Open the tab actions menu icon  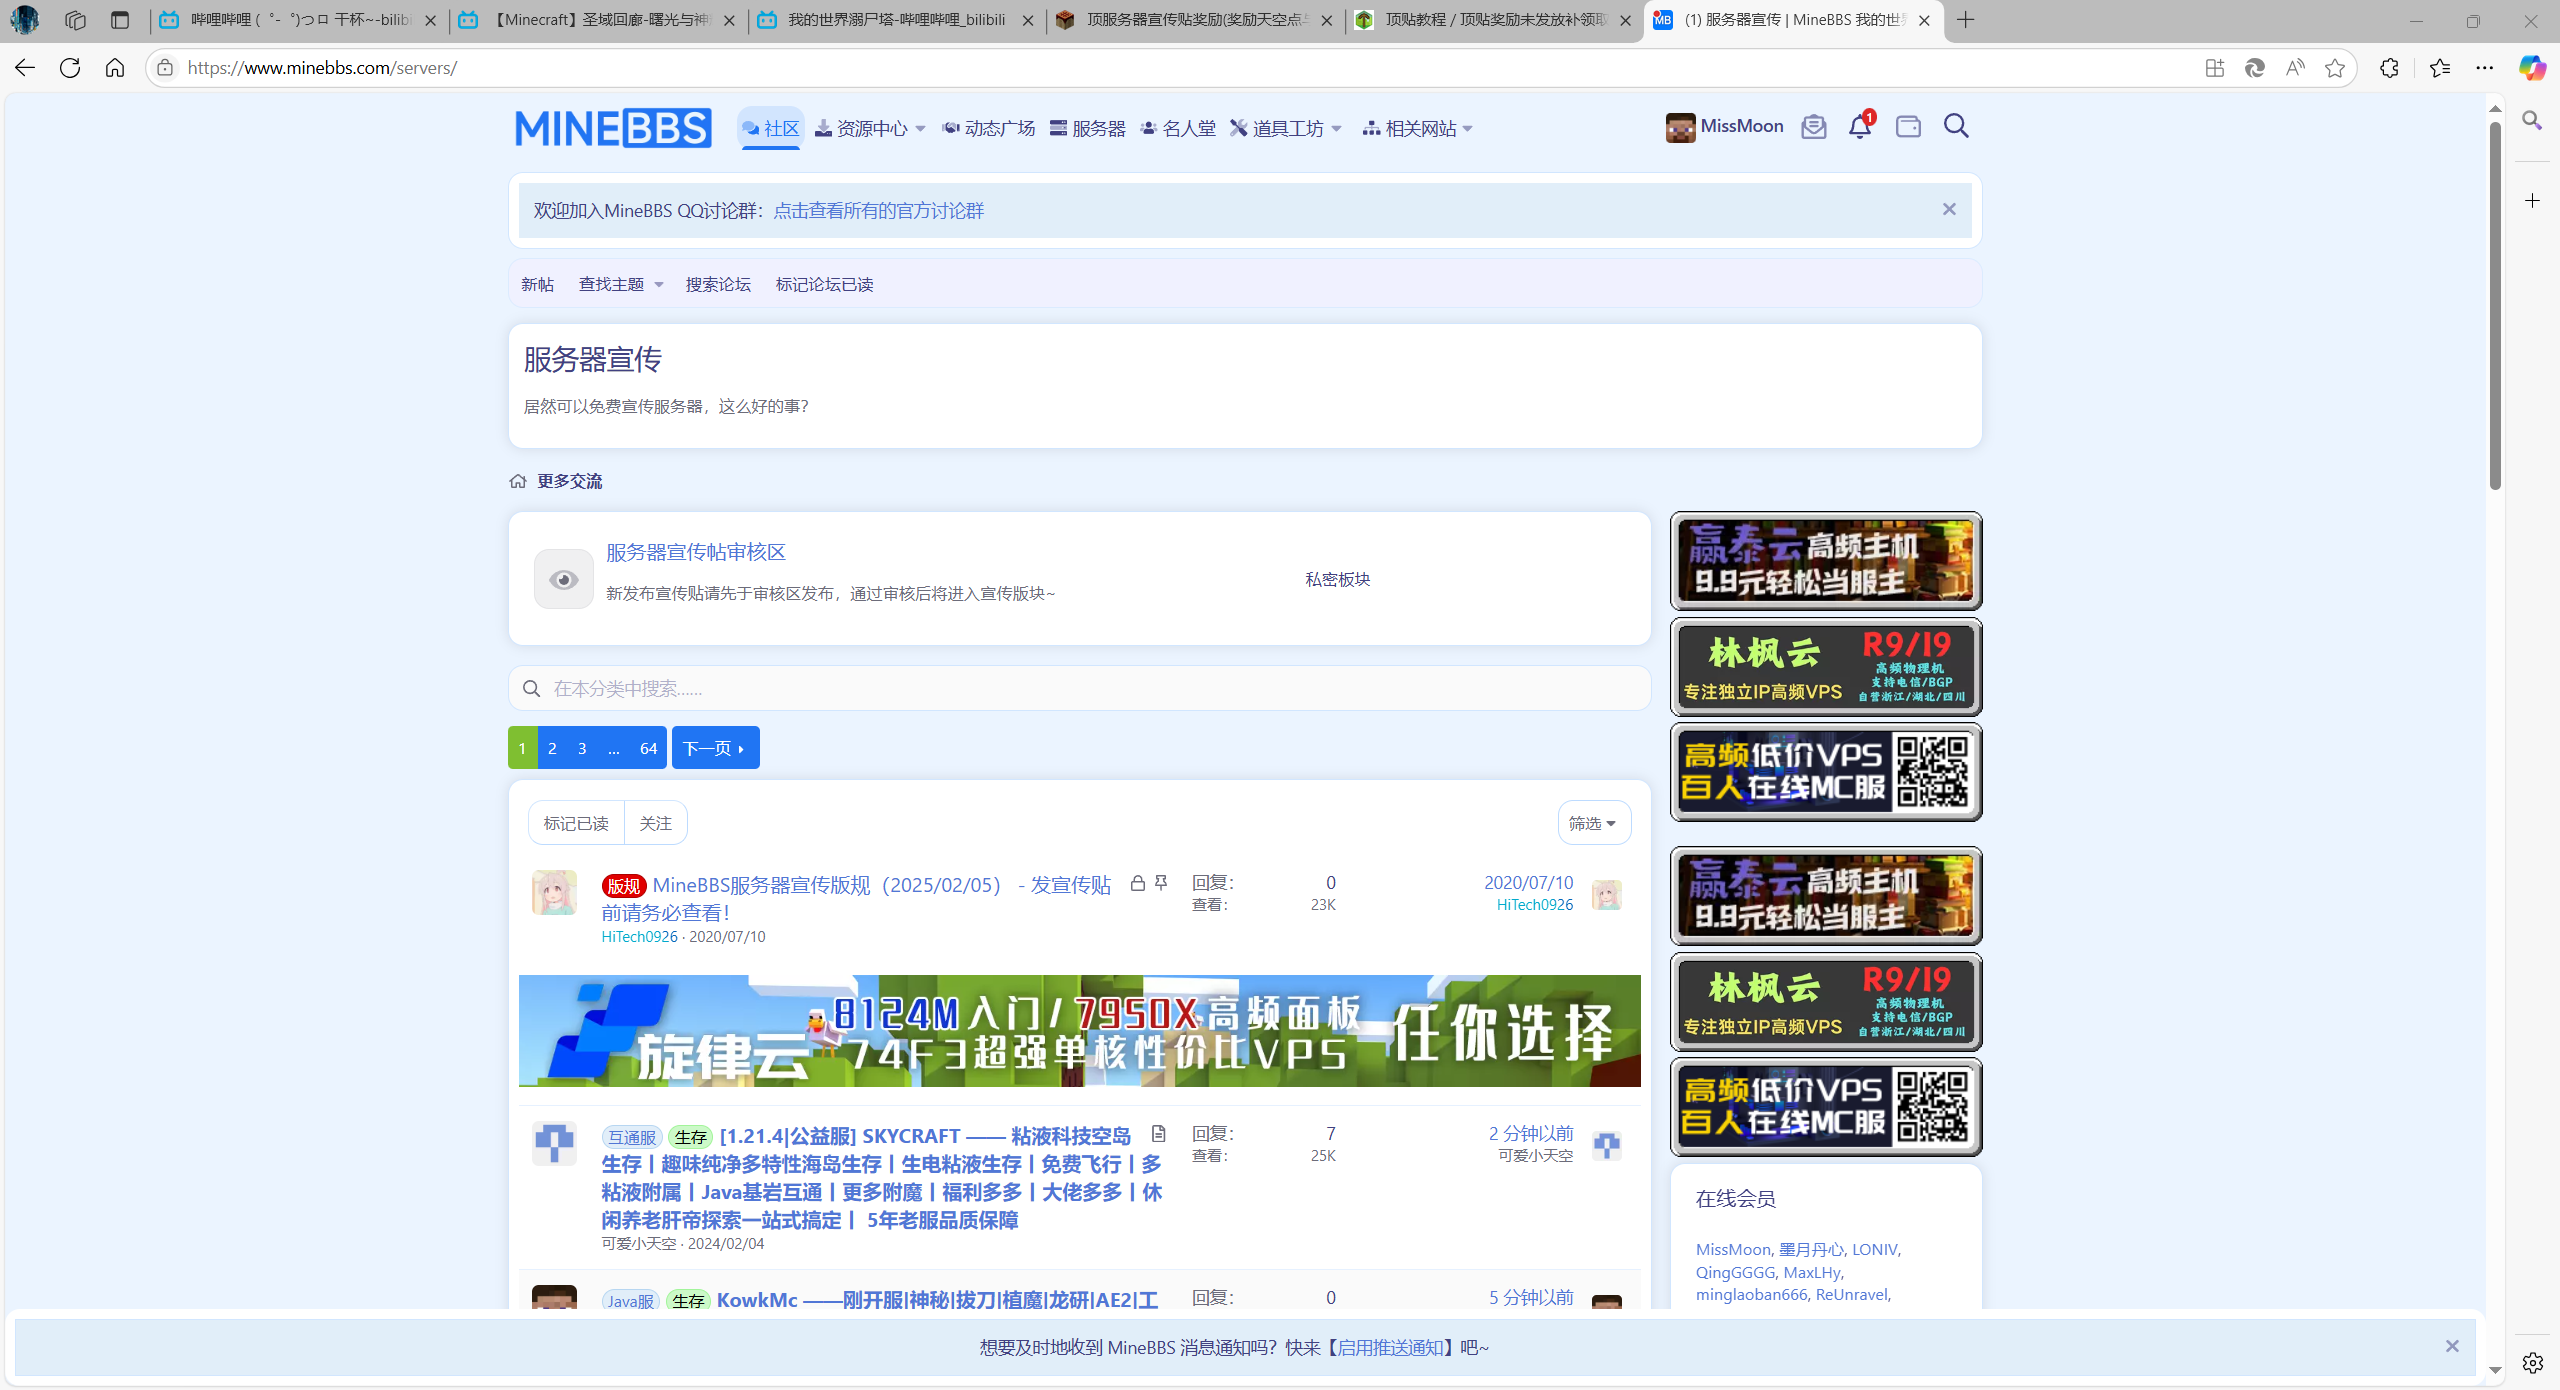120,20
